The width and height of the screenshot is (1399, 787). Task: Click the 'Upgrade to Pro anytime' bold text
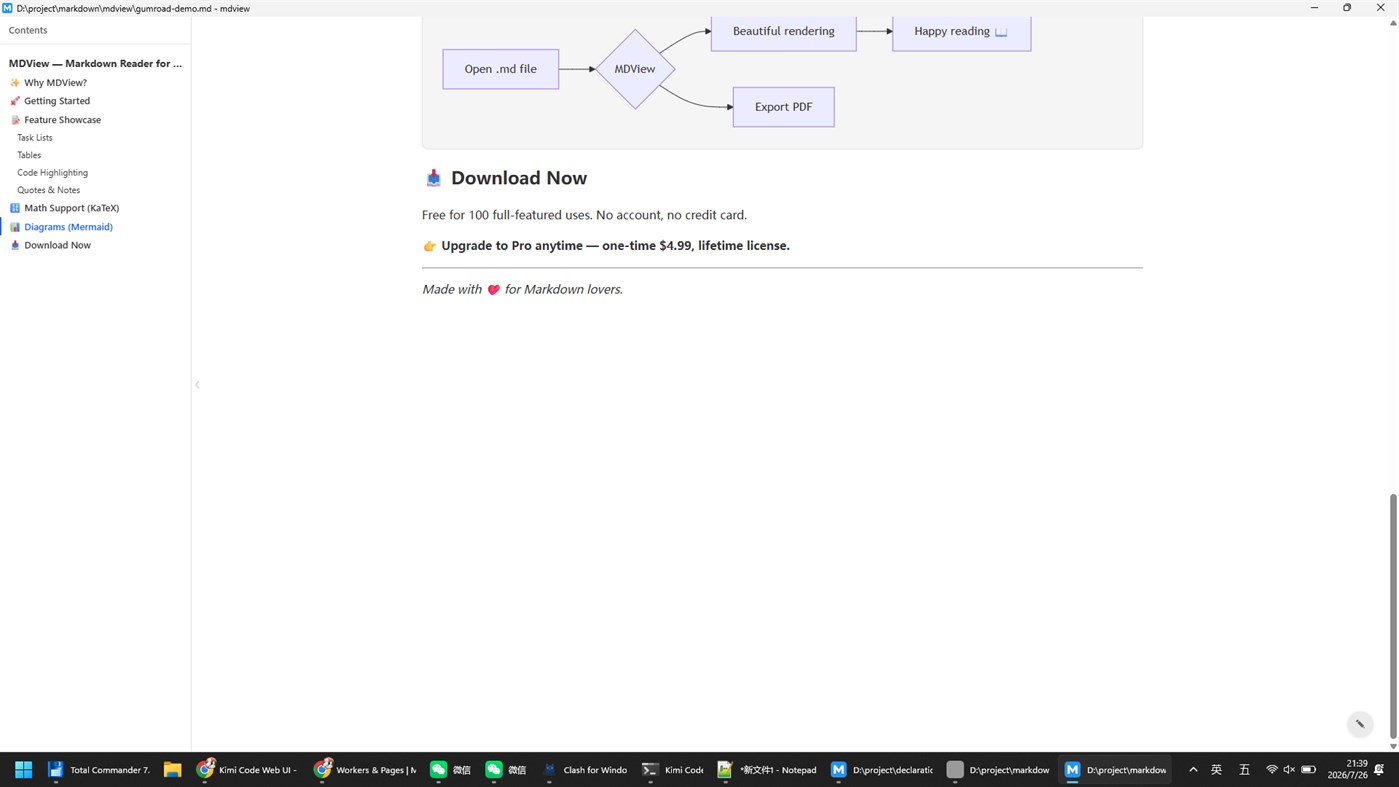click(615, 246)
